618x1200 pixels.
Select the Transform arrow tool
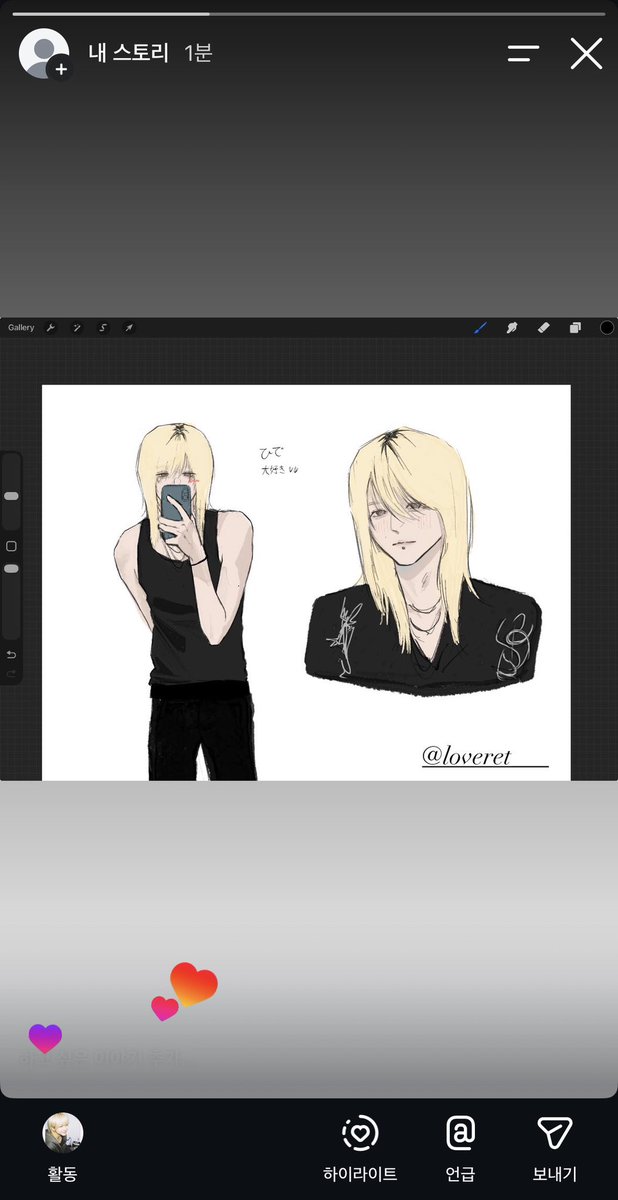pos(129,328)
